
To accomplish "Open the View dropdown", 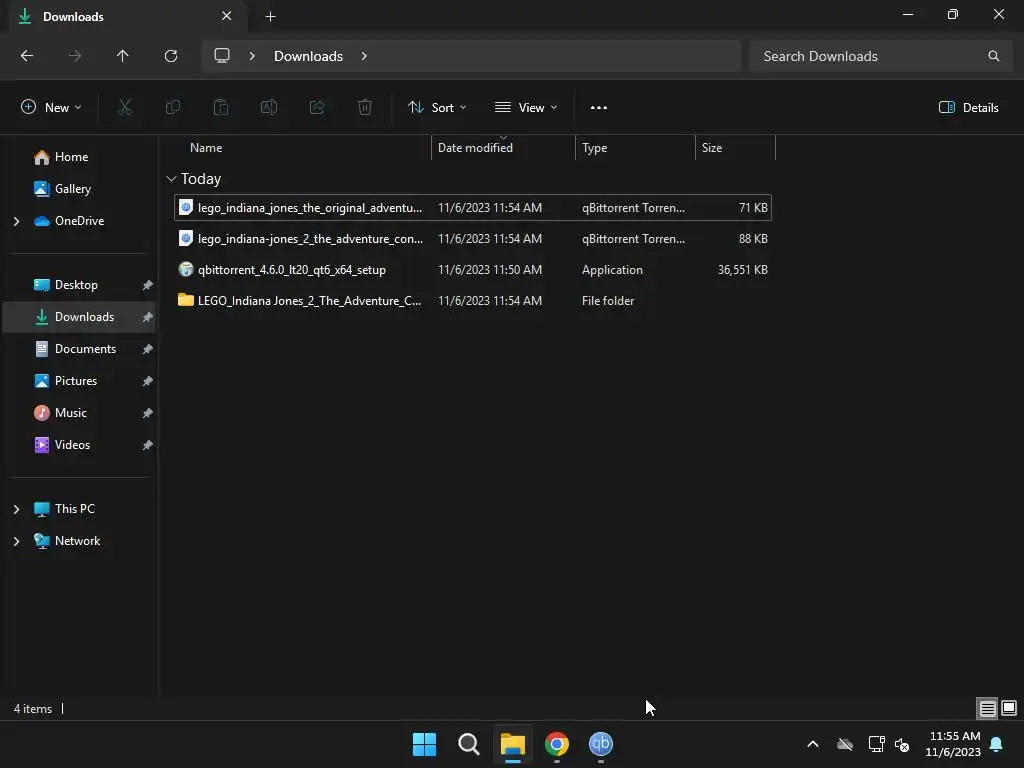I will pyautogui.click(x=526, y=108).
